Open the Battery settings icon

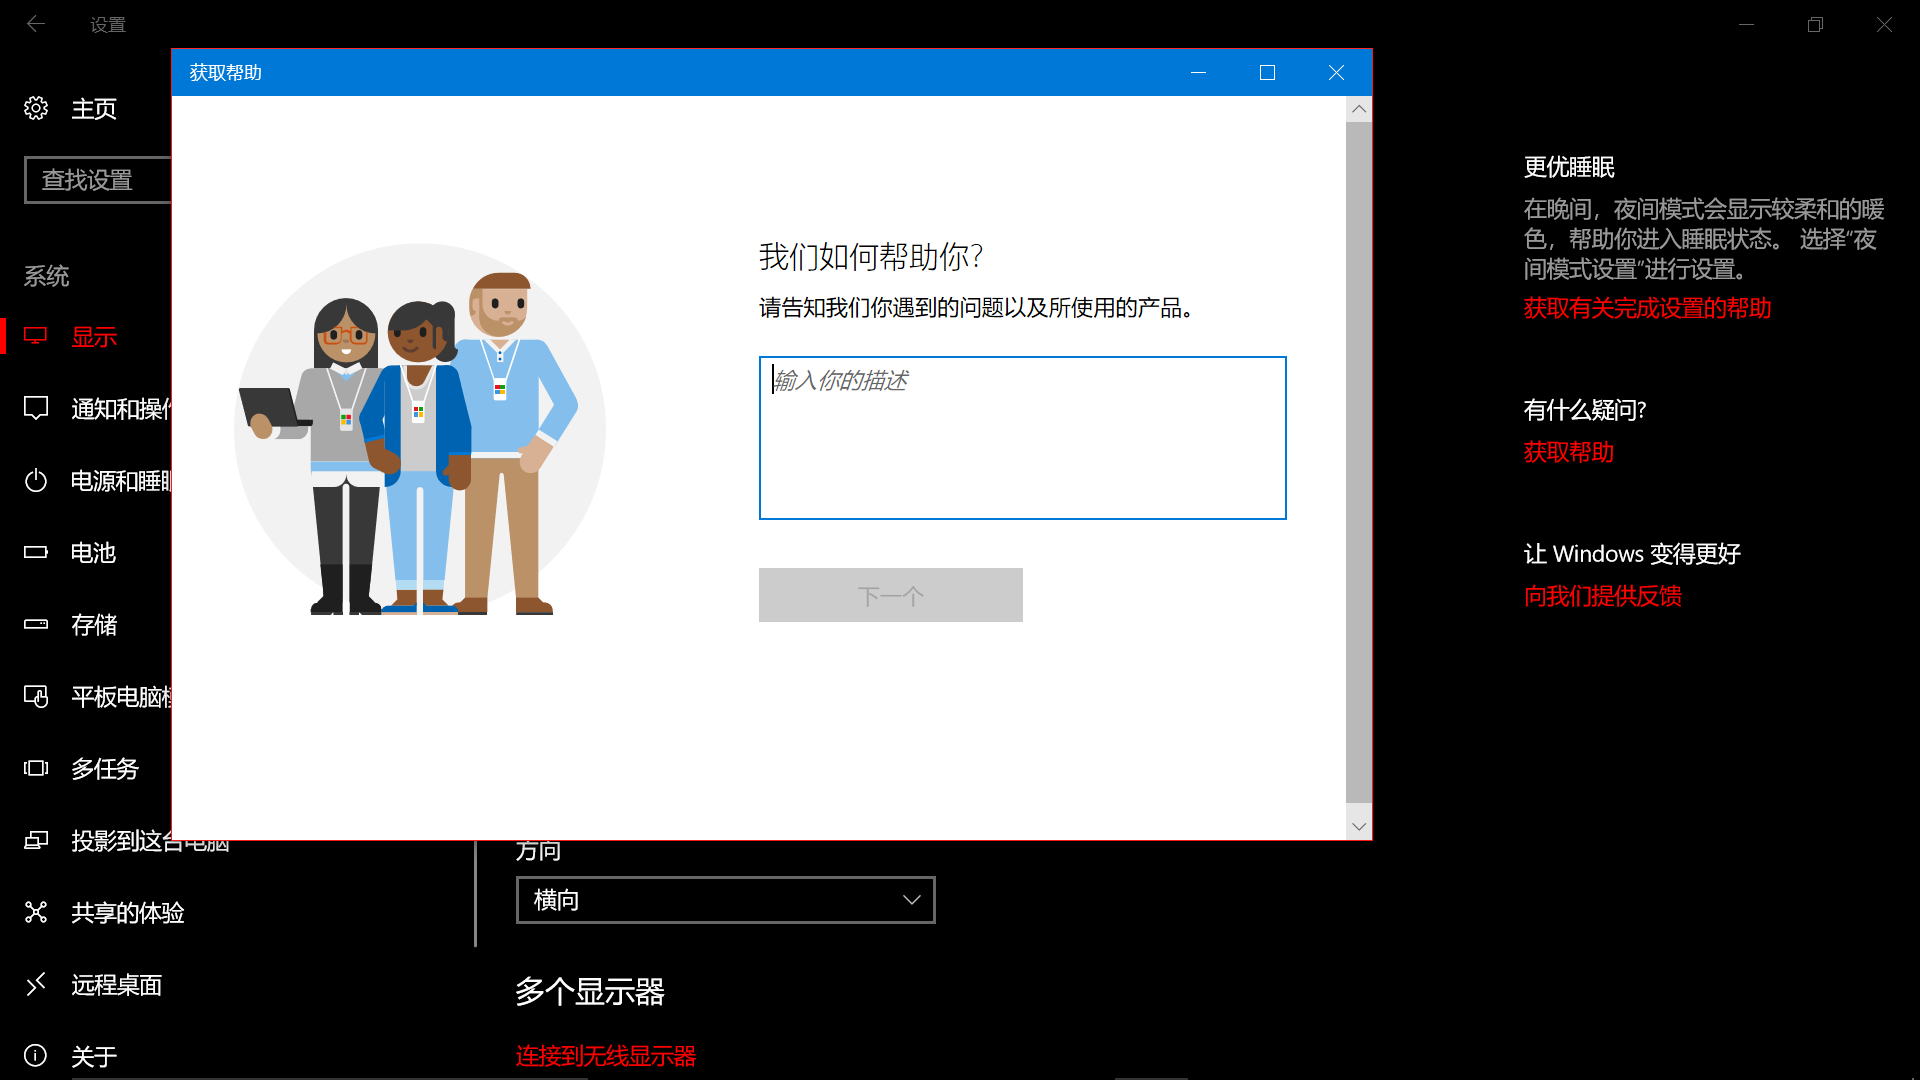tap(36, 552)
